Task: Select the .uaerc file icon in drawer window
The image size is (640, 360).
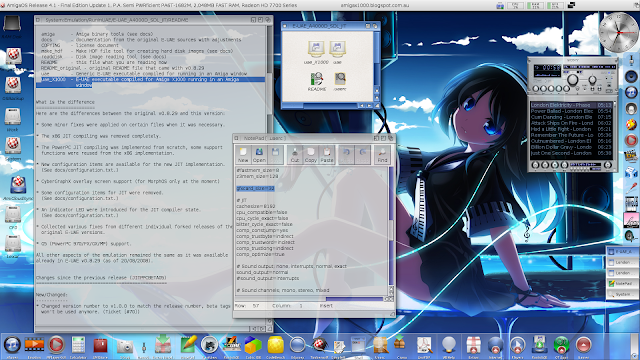Action: 340,81
